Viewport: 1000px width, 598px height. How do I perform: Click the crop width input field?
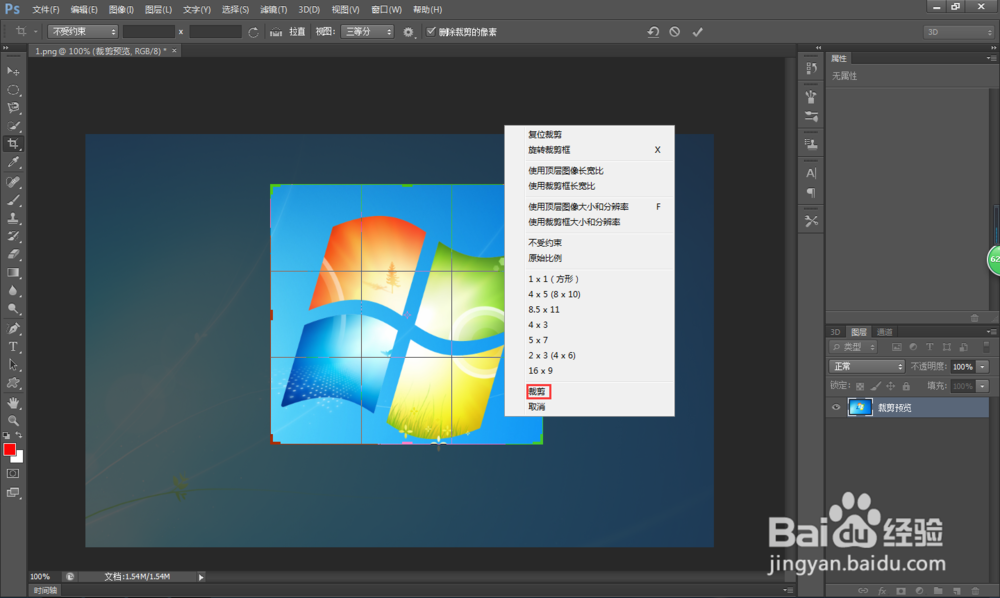point(149,31)
